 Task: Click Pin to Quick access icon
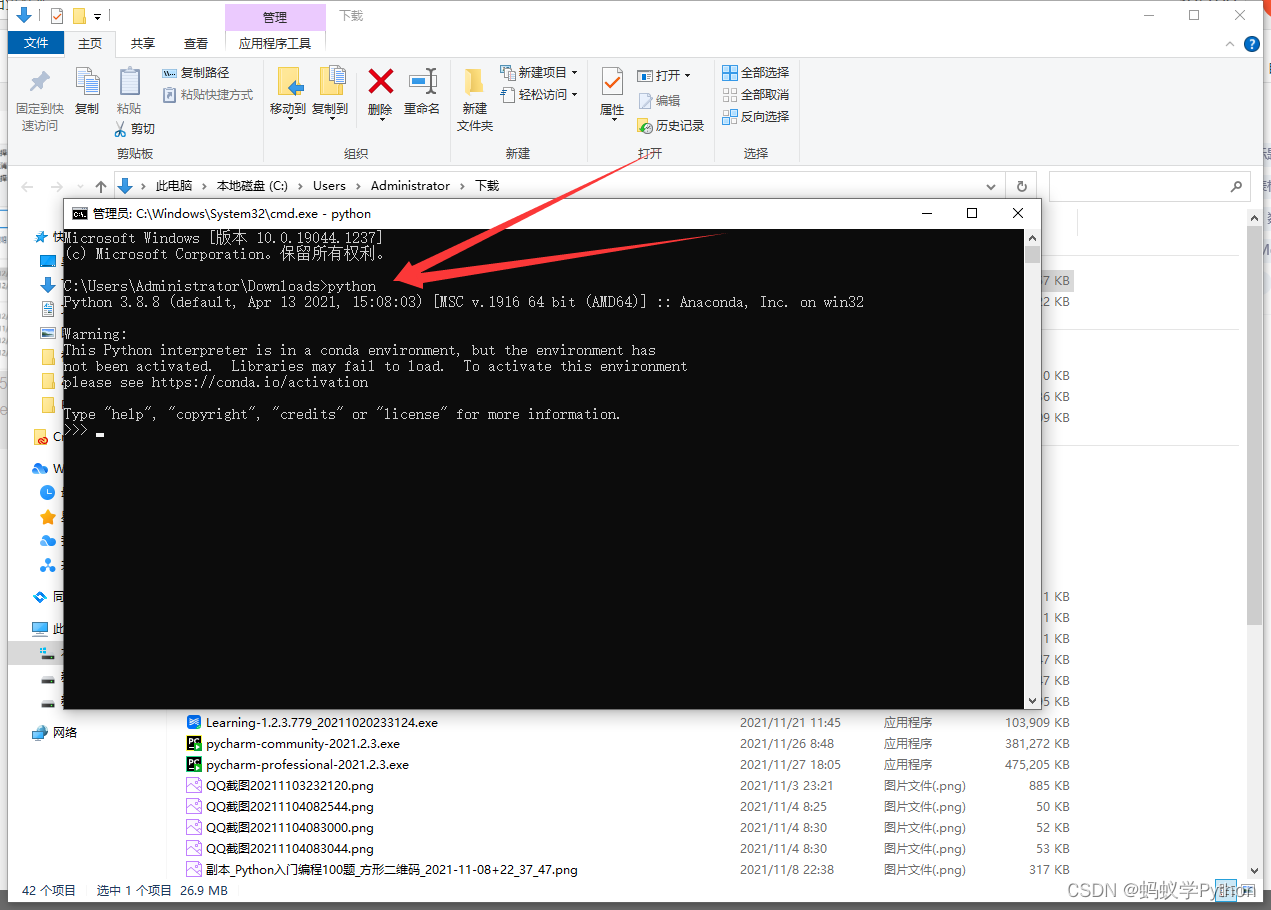40,82
